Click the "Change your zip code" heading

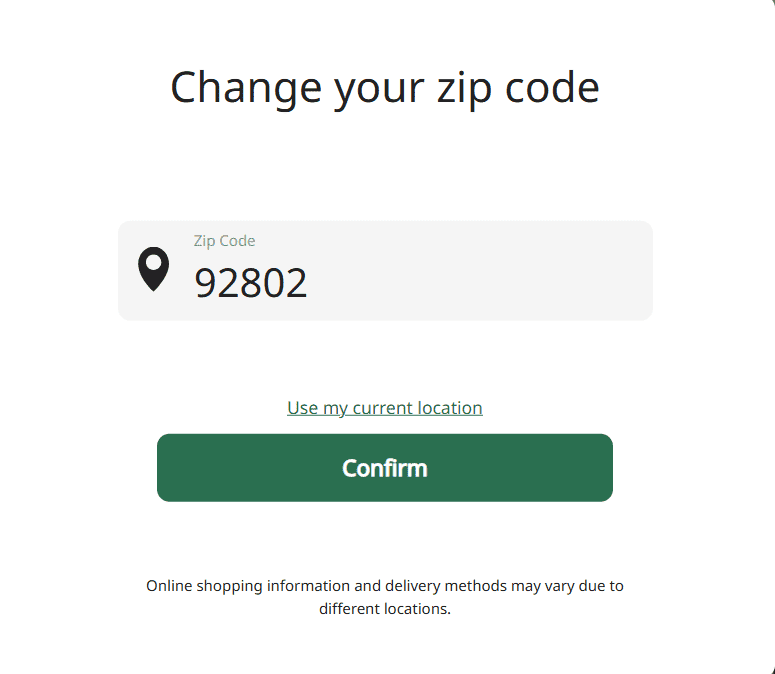385,87
